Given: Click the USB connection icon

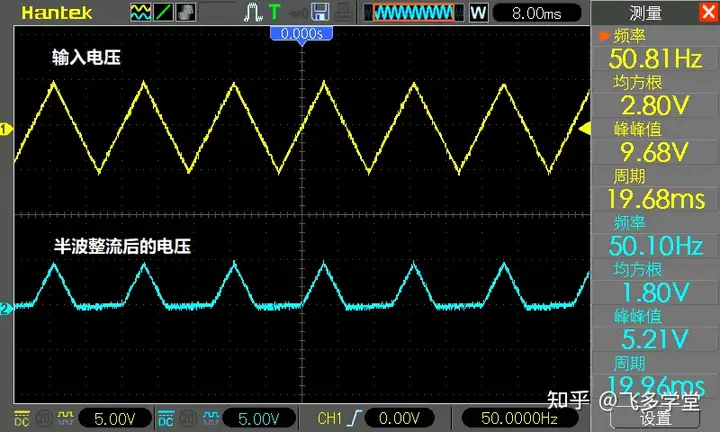Looking at the screenshot, I should click(x=298, y=14).
